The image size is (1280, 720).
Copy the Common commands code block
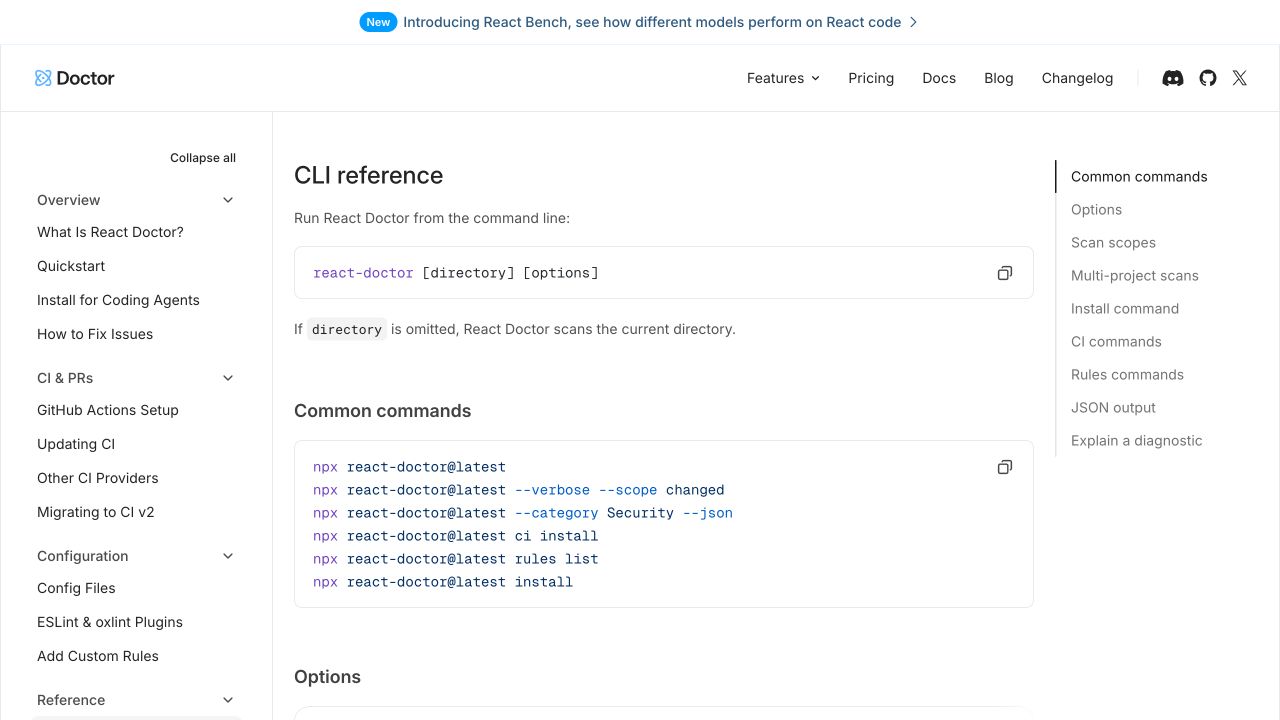pos(1005,467)
